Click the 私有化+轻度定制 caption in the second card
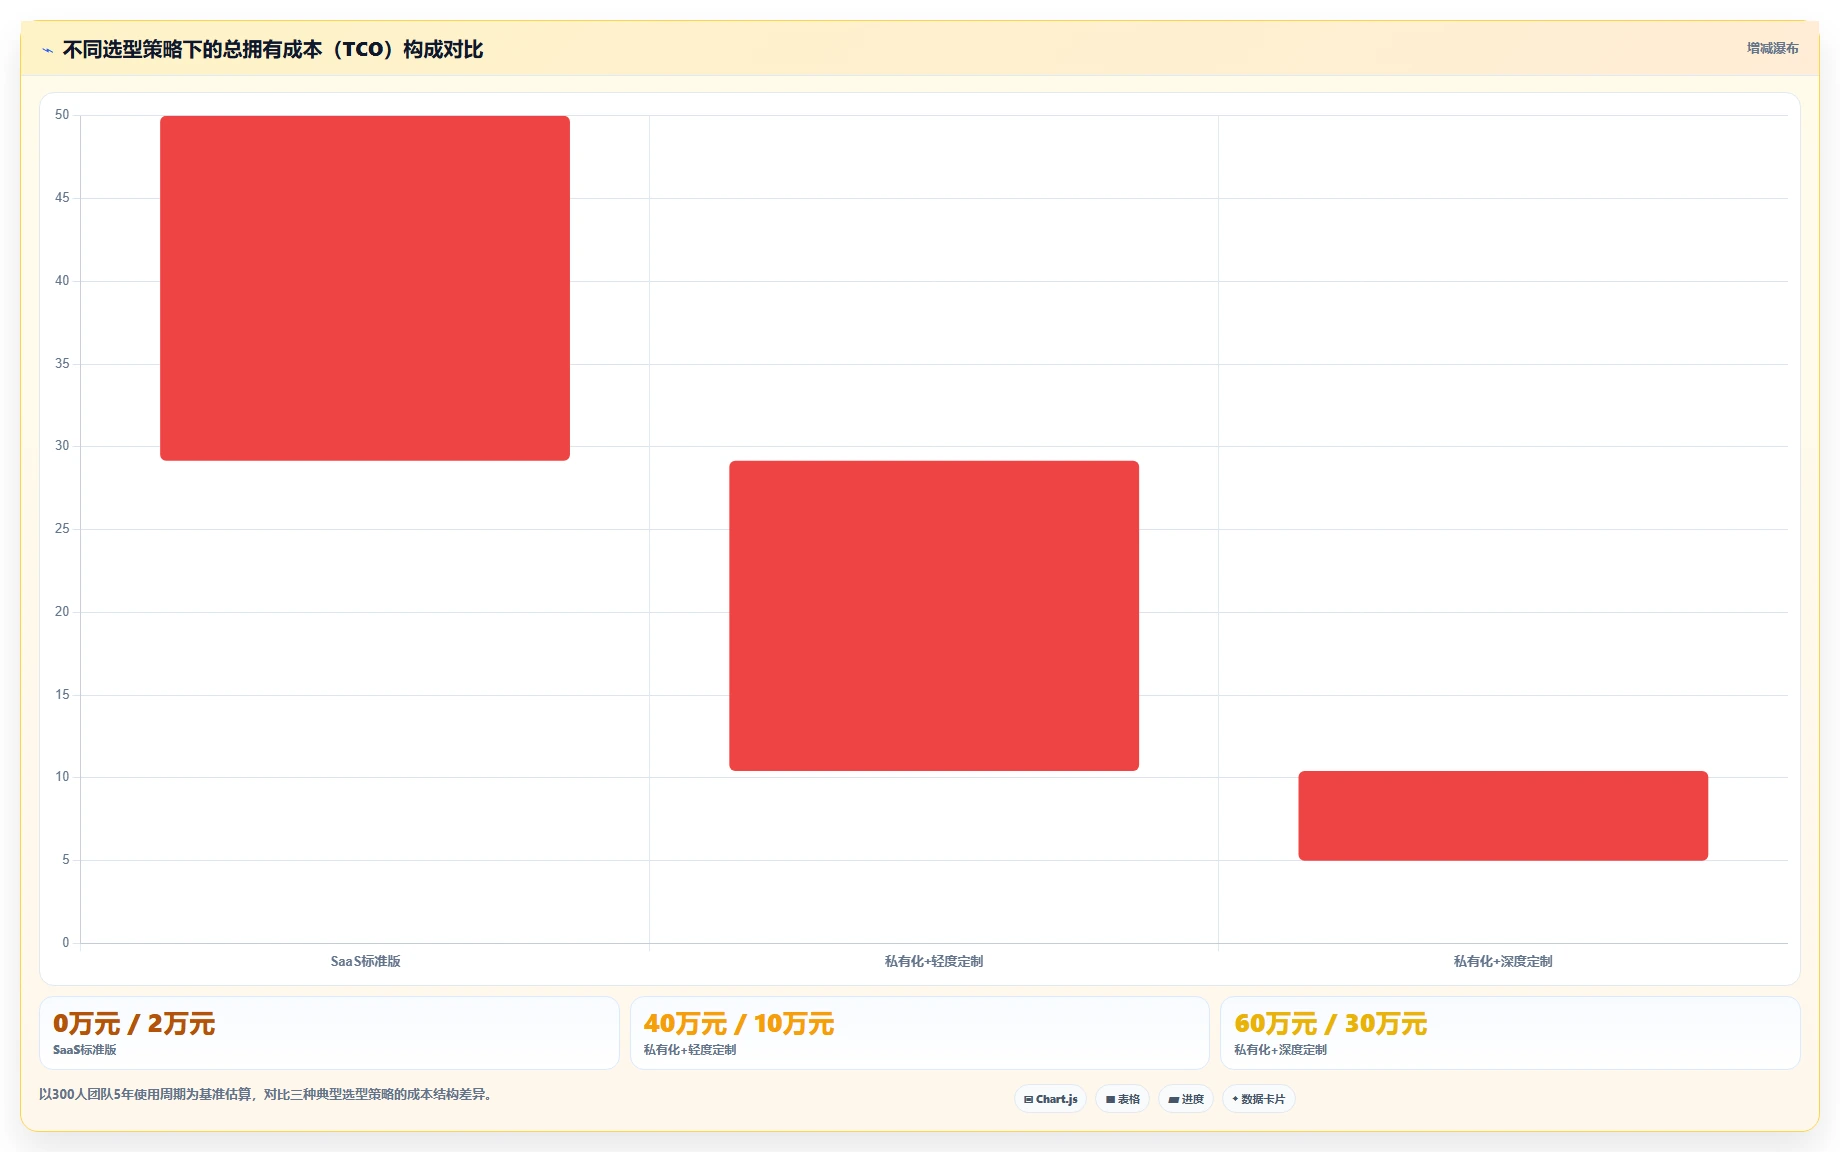 coord(690,1050)
